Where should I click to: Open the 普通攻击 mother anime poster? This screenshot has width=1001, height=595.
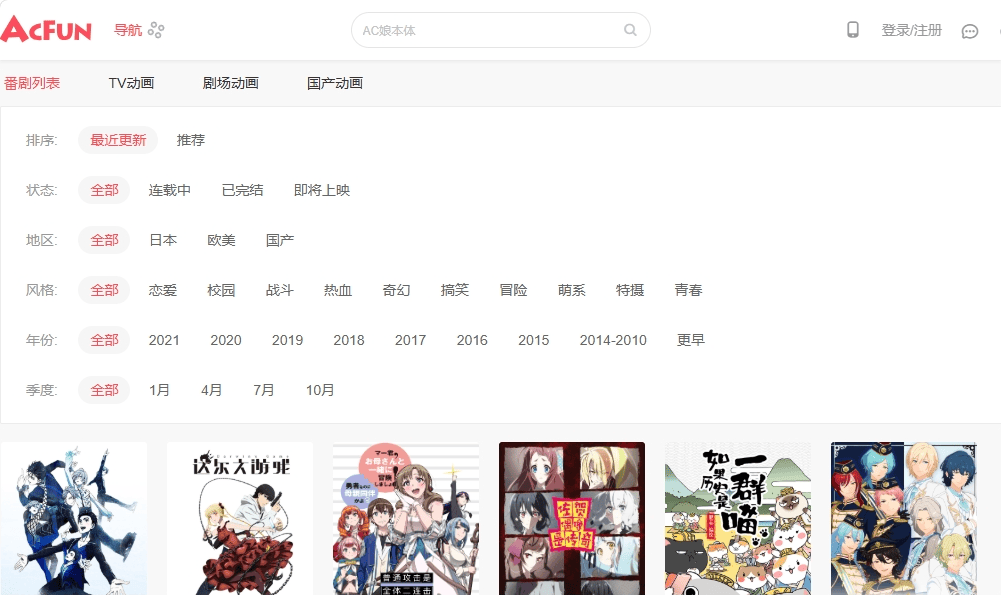[x=406, y=518]
